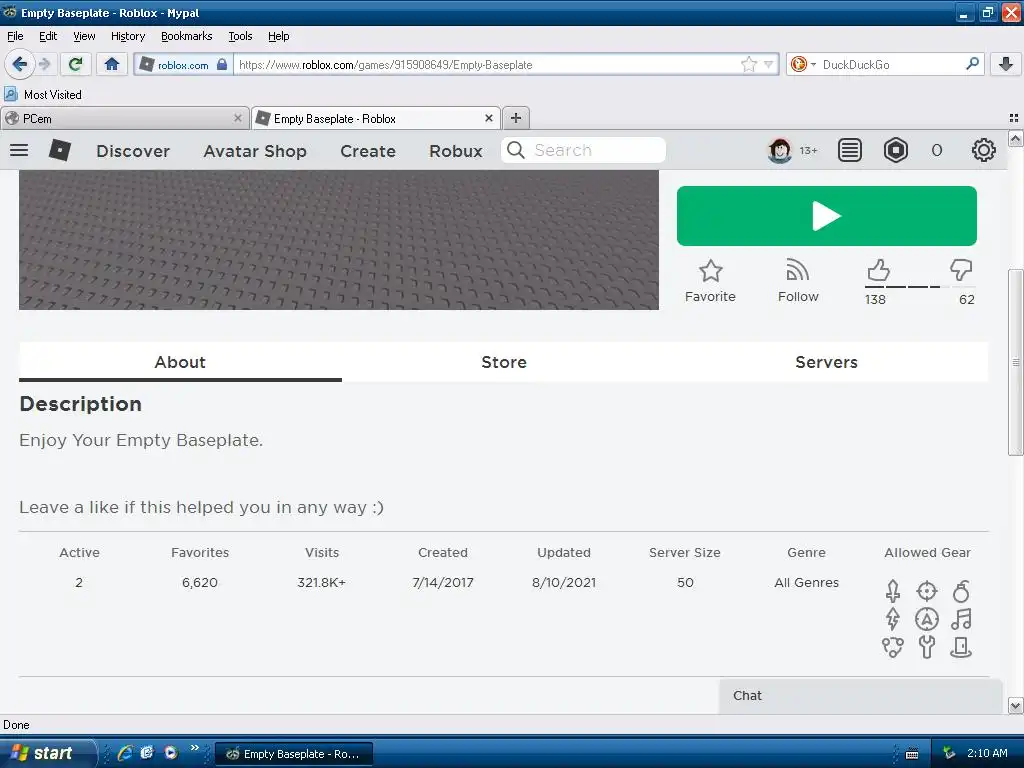This screenshot has width=1024, height=768.
Task: Open the Bookmarks menu
Action: click(186, 36)
